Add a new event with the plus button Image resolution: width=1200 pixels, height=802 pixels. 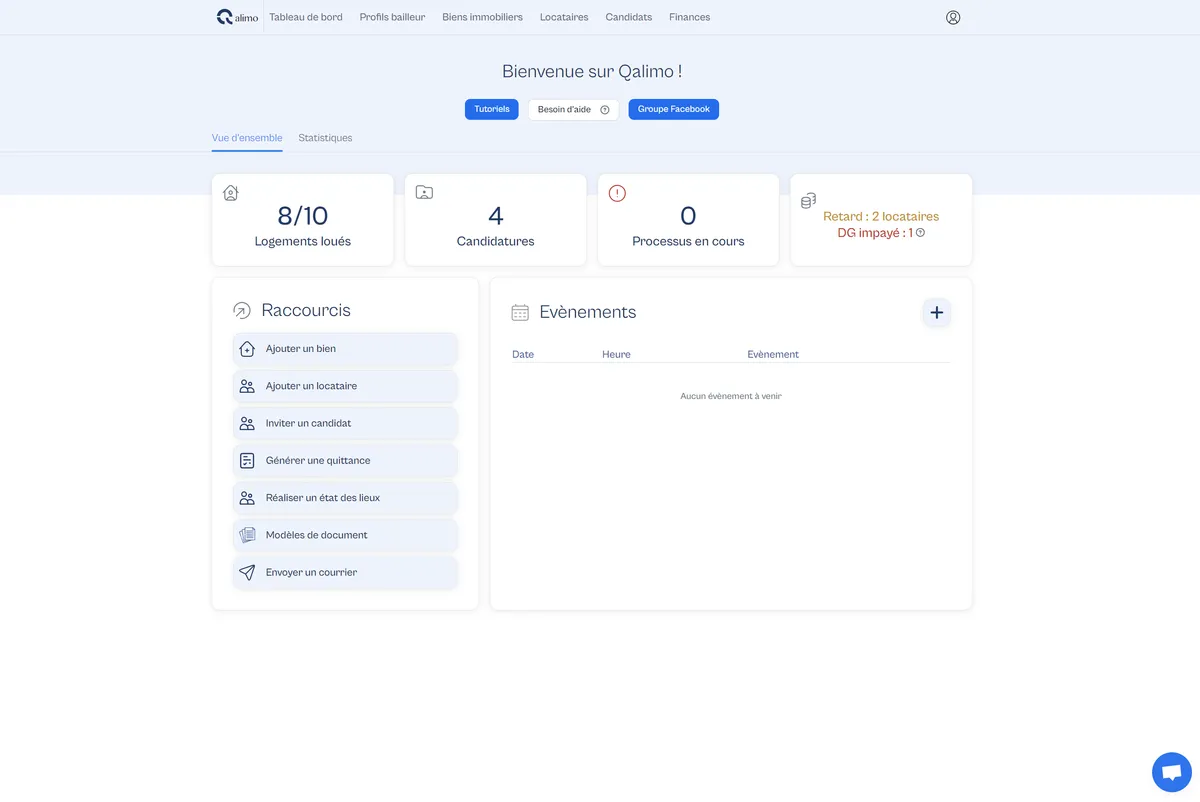937,313
